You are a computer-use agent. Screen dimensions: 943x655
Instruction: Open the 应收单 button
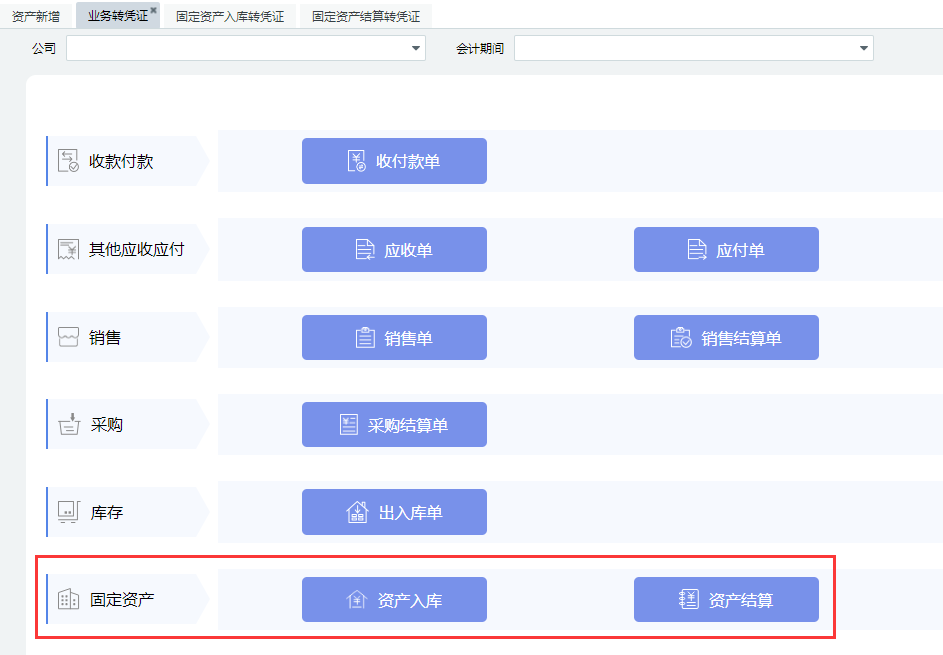394,250
